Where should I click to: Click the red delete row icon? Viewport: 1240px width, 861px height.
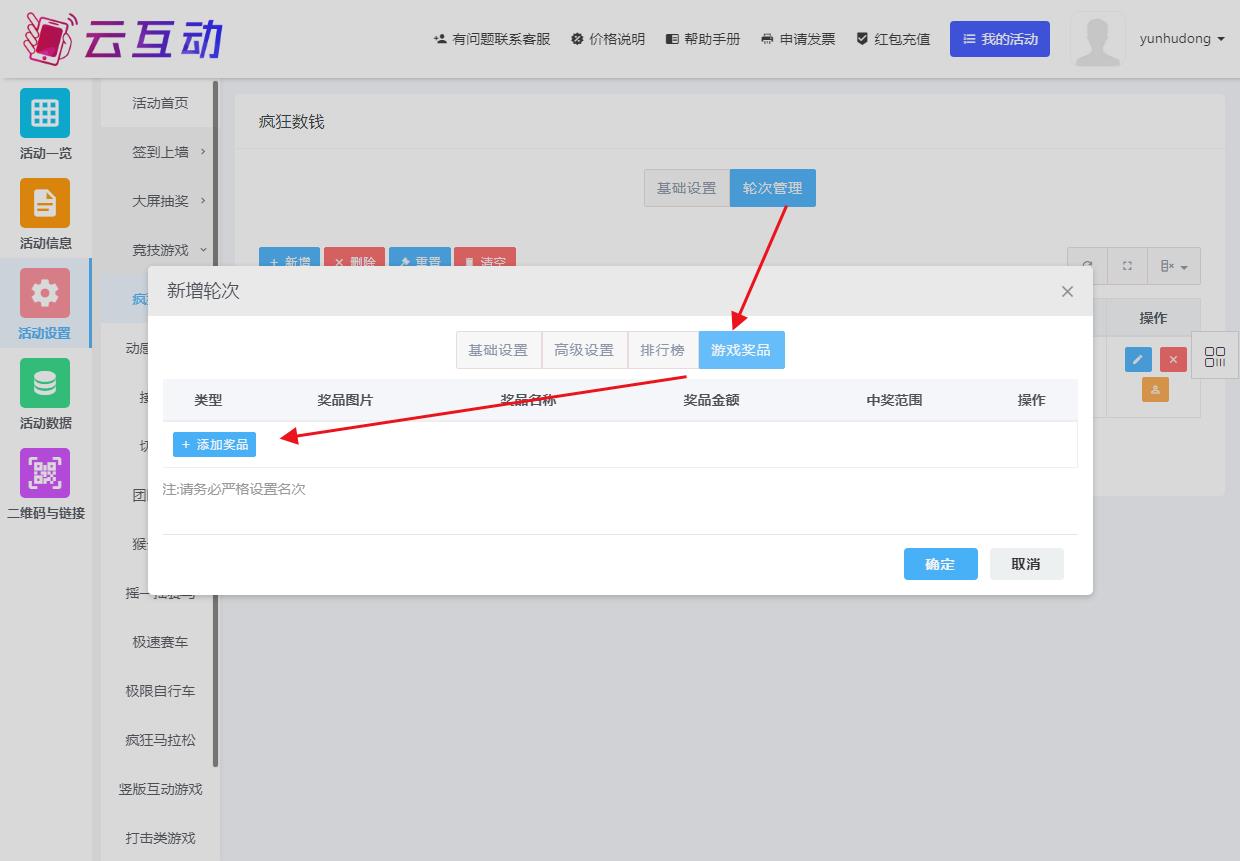[x=1173, y=360]
